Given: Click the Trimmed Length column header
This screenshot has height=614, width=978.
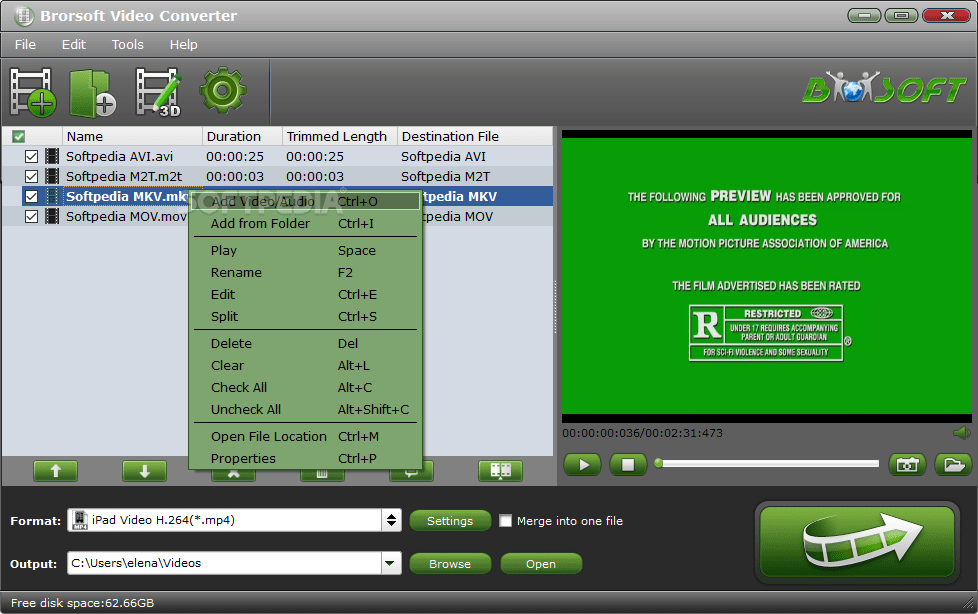Looking at the screenshot, I should (339, 136).
